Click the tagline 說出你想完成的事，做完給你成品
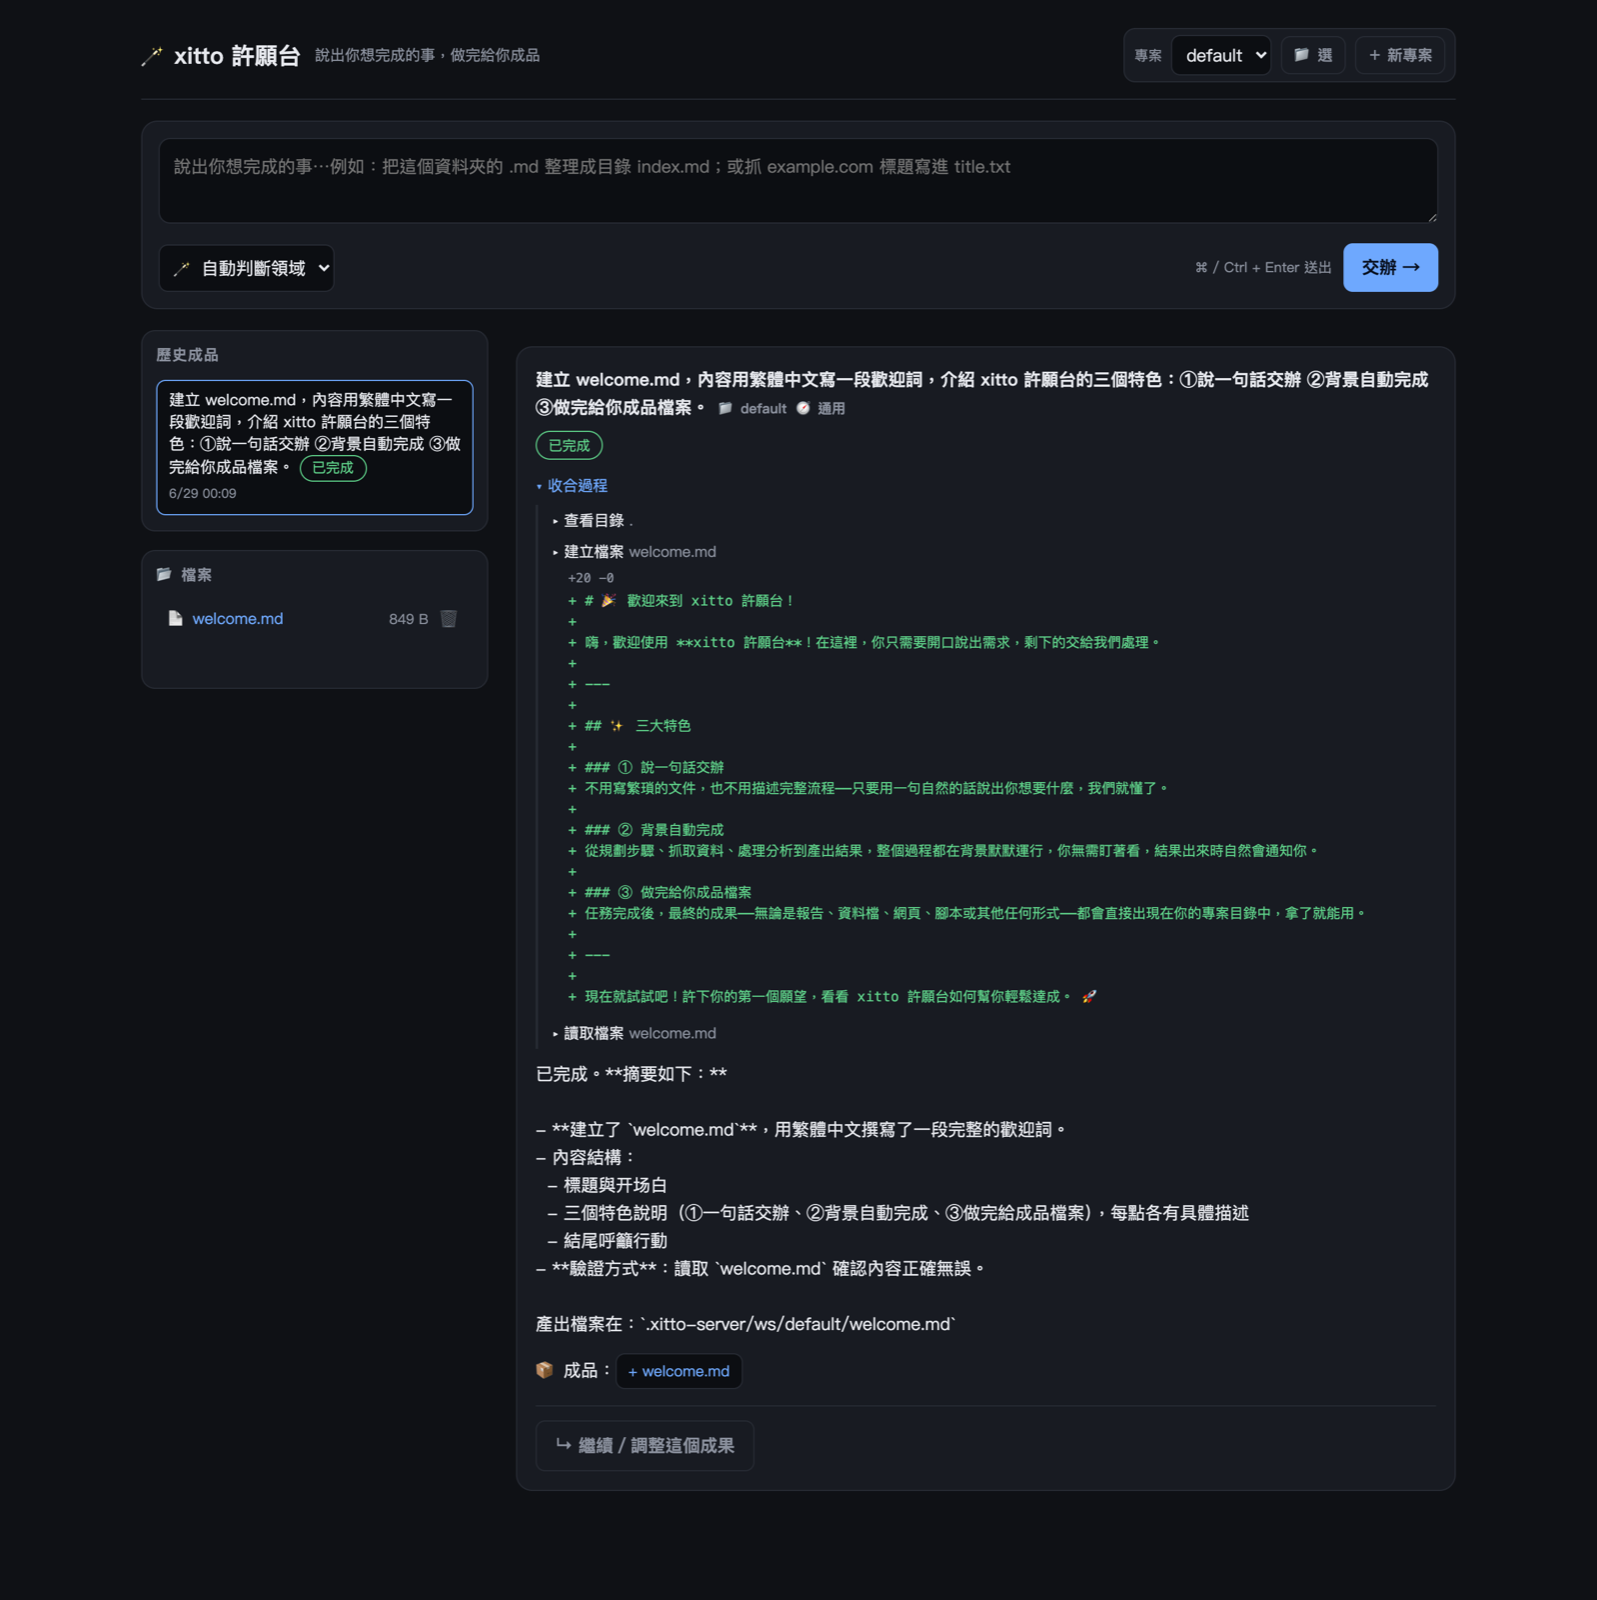The width and height of the screenshot is (1597, 1600). [427, 55]
